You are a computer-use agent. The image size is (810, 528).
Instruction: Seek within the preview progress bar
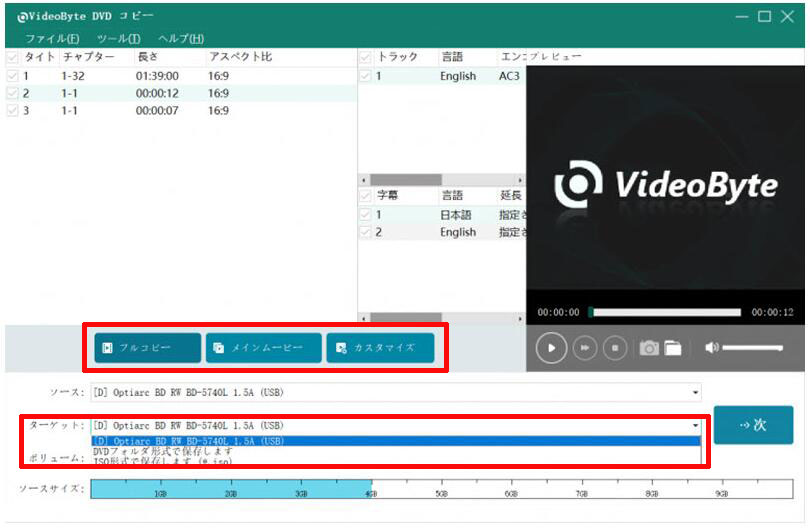click(667, 312)
